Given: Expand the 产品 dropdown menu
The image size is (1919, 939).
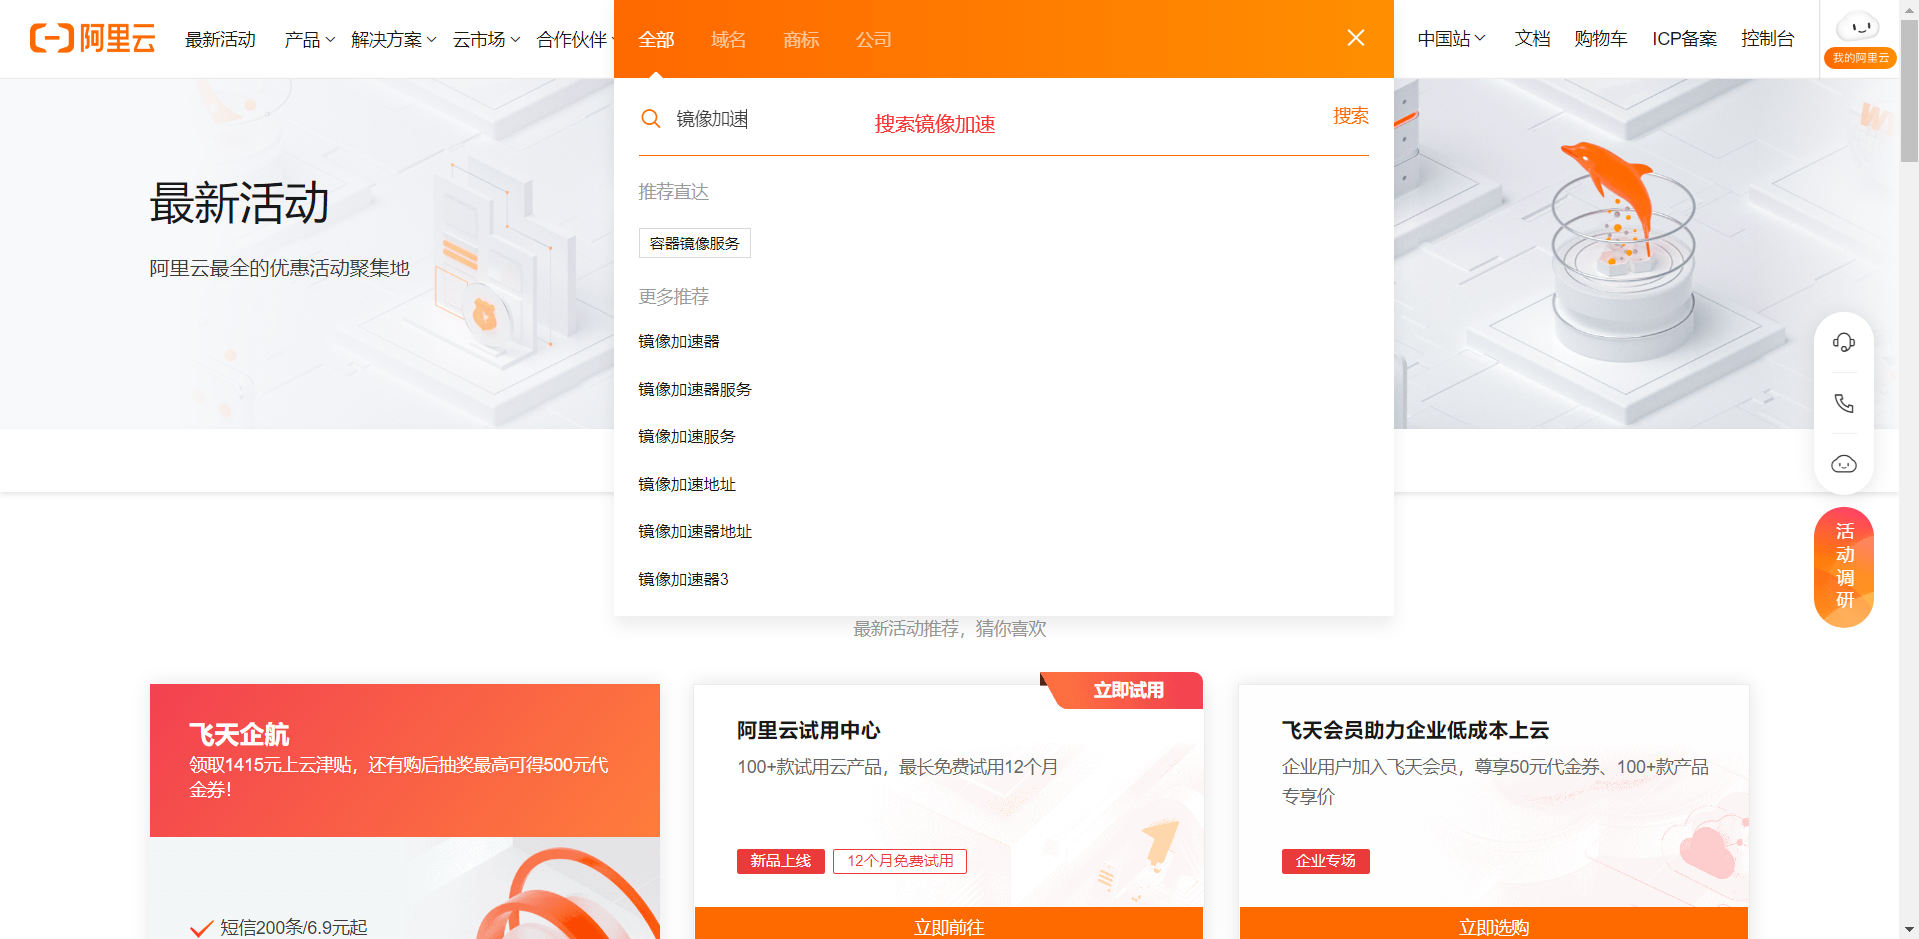Looking at the screenshot, I should point(309,39).
